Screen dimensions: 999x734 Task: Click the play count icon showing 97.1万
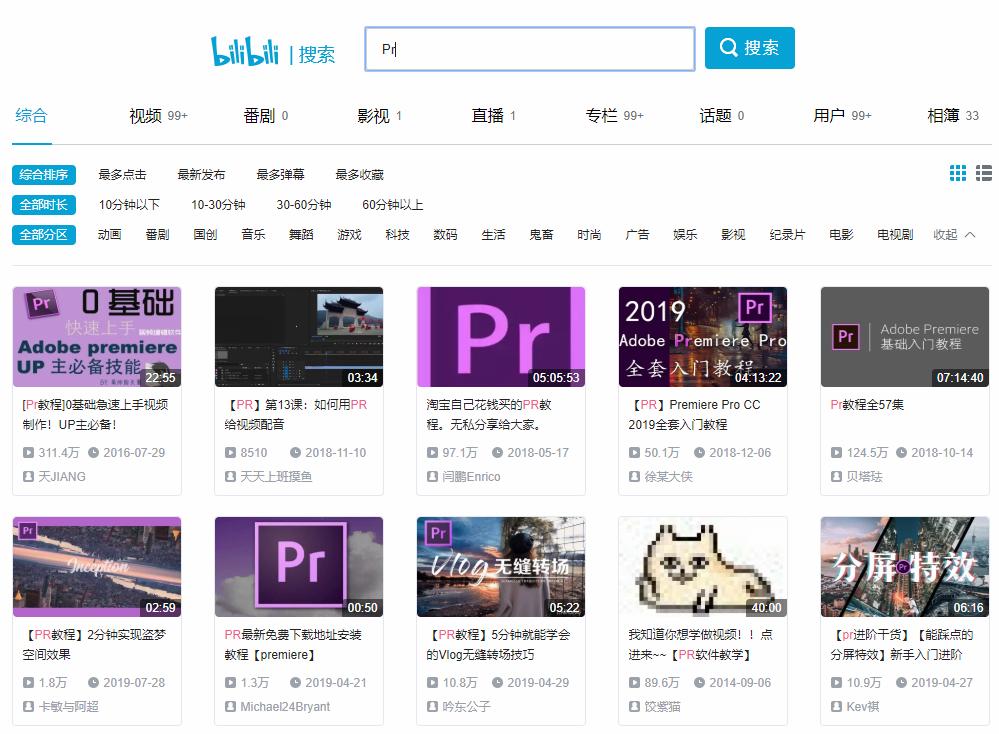click(431, 452)
